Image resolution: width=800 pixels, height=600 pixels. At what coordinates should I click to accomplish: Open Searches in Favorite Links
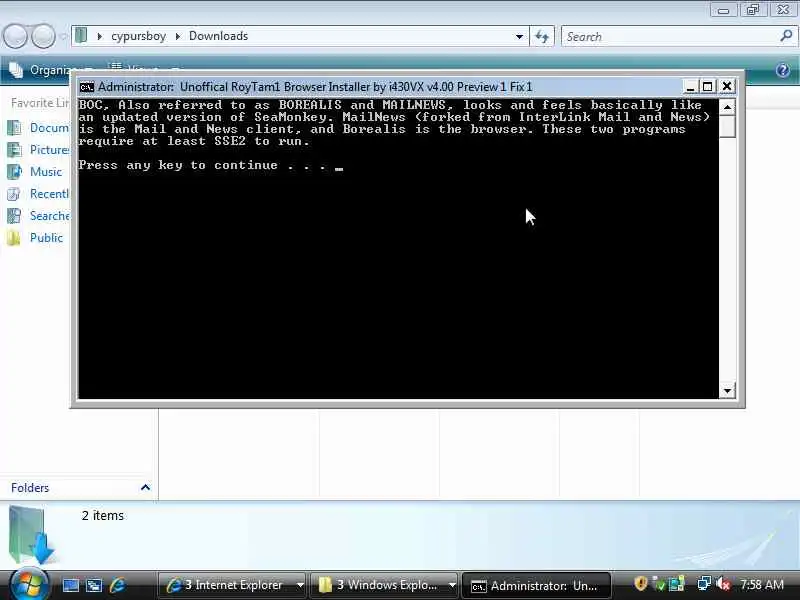coord(49,216)
